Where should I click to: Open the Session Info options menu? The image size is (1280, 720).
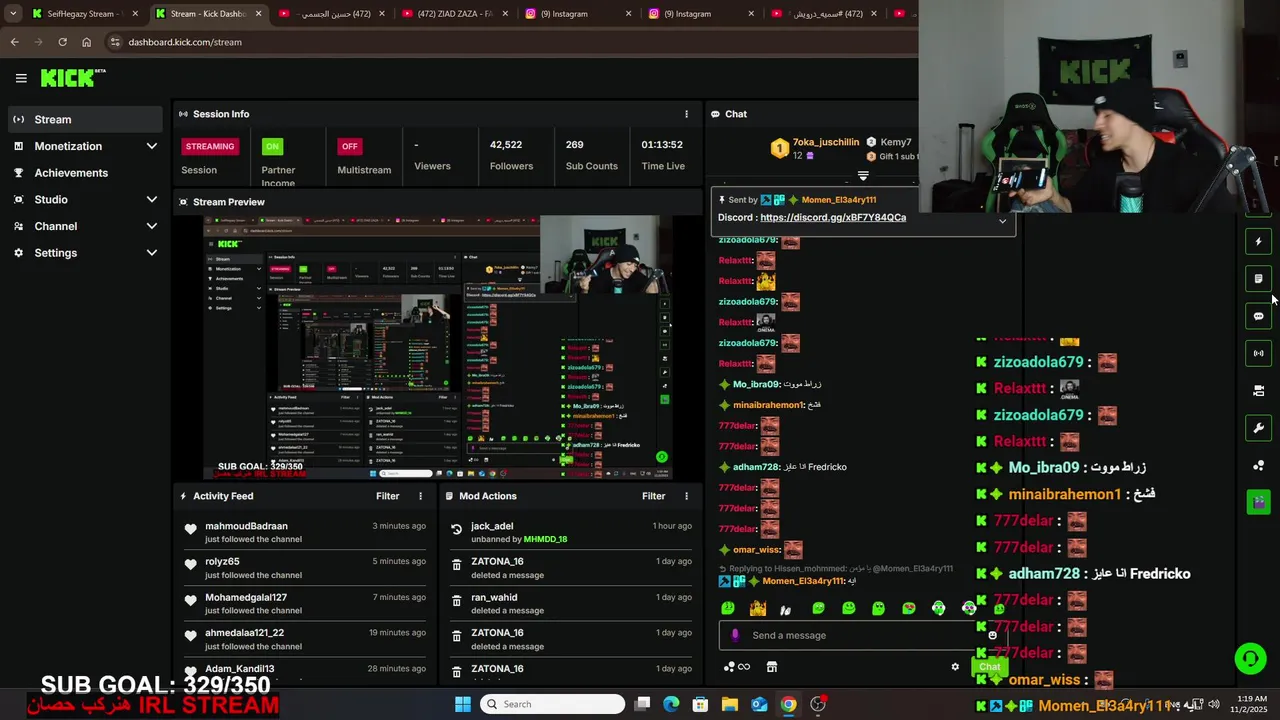tap(686, 114)
